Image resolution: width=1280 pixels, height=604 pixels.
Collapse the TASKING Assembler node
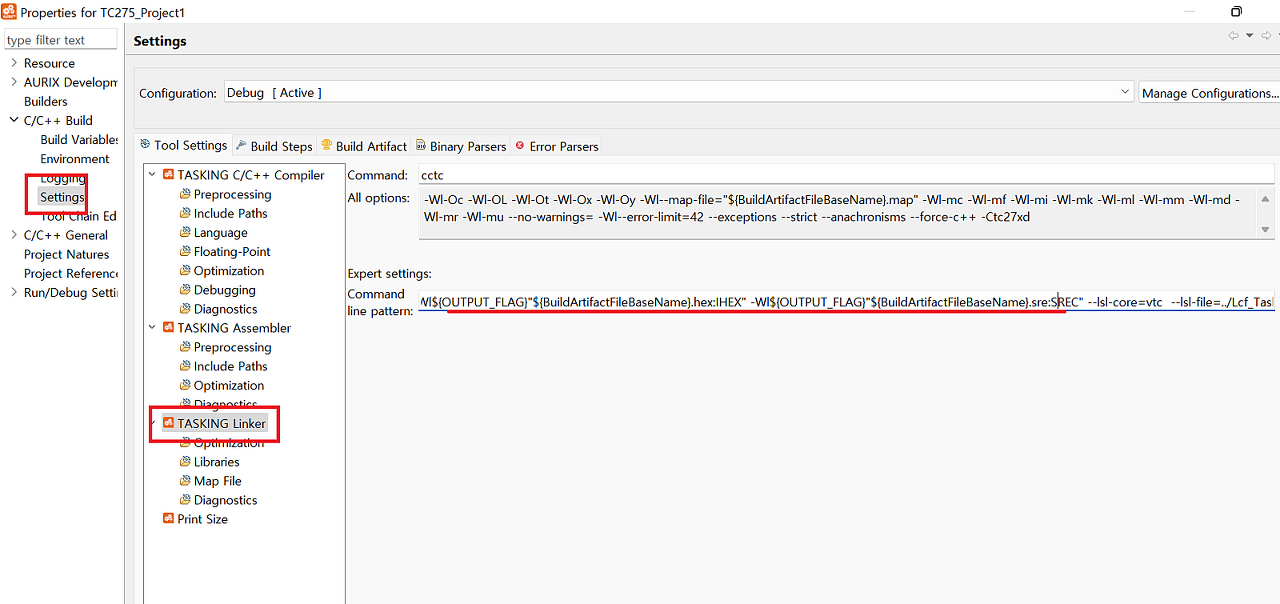(153, 328)
